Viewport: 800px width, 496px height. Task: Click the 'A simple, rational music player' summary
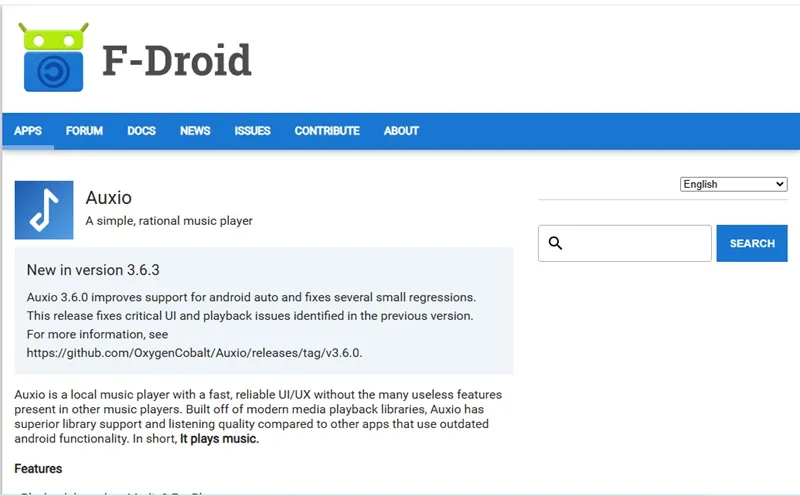(x=169, y=221)
